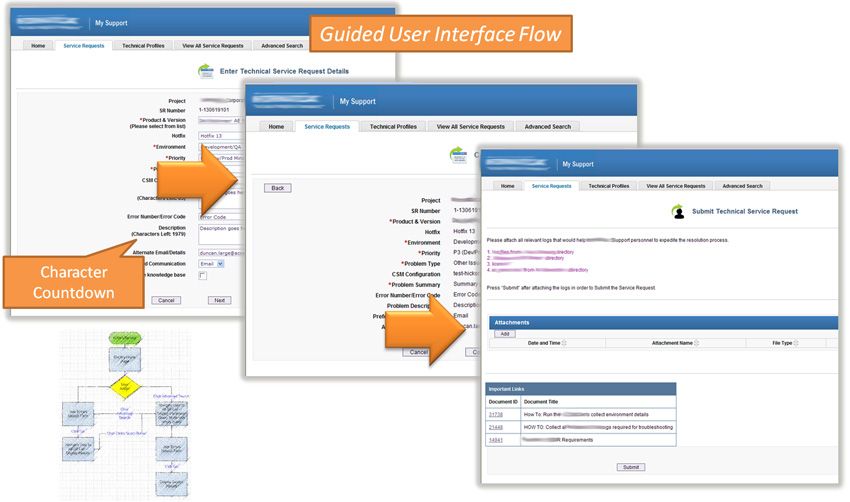Switch to Advanced Search tab in rightmost window

tap(742, 186)
